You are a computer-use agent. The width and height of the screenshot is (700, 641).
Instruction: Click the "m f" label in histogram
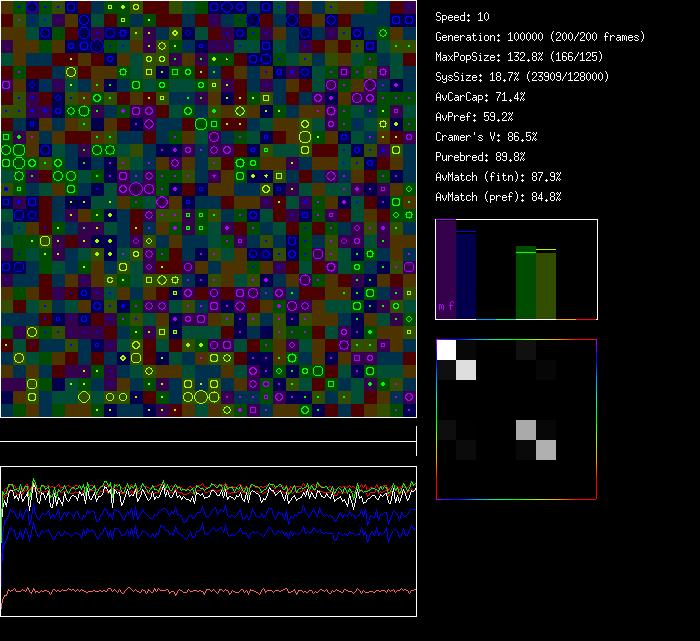pyautogui.click(x=446, y=306)
